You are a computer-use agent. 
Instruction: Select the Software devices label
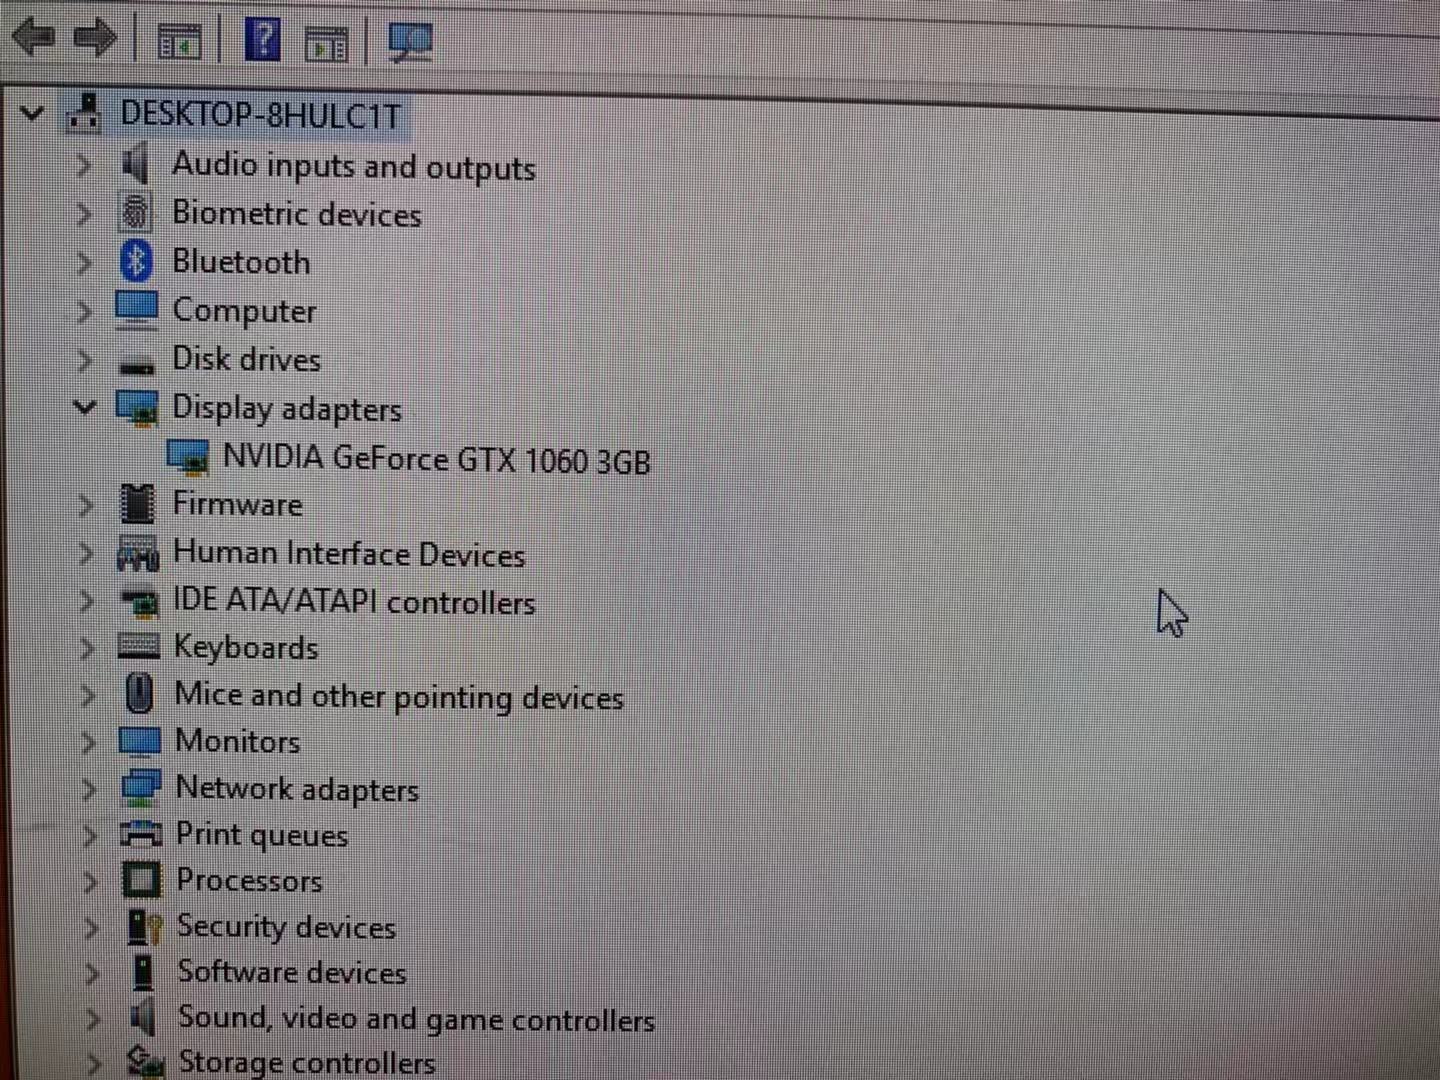point(292,972)
